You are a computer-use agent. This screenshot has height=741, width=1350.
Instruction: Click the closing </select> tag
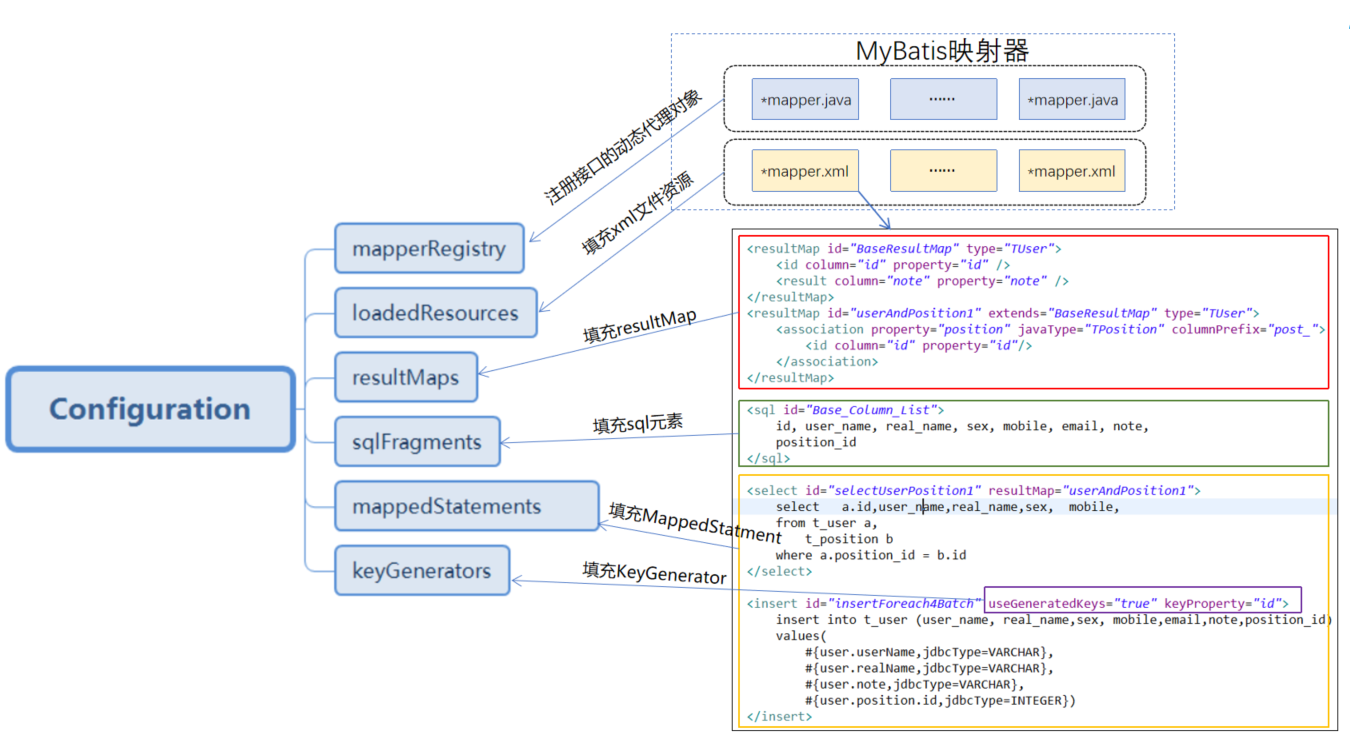coord(779,571)
